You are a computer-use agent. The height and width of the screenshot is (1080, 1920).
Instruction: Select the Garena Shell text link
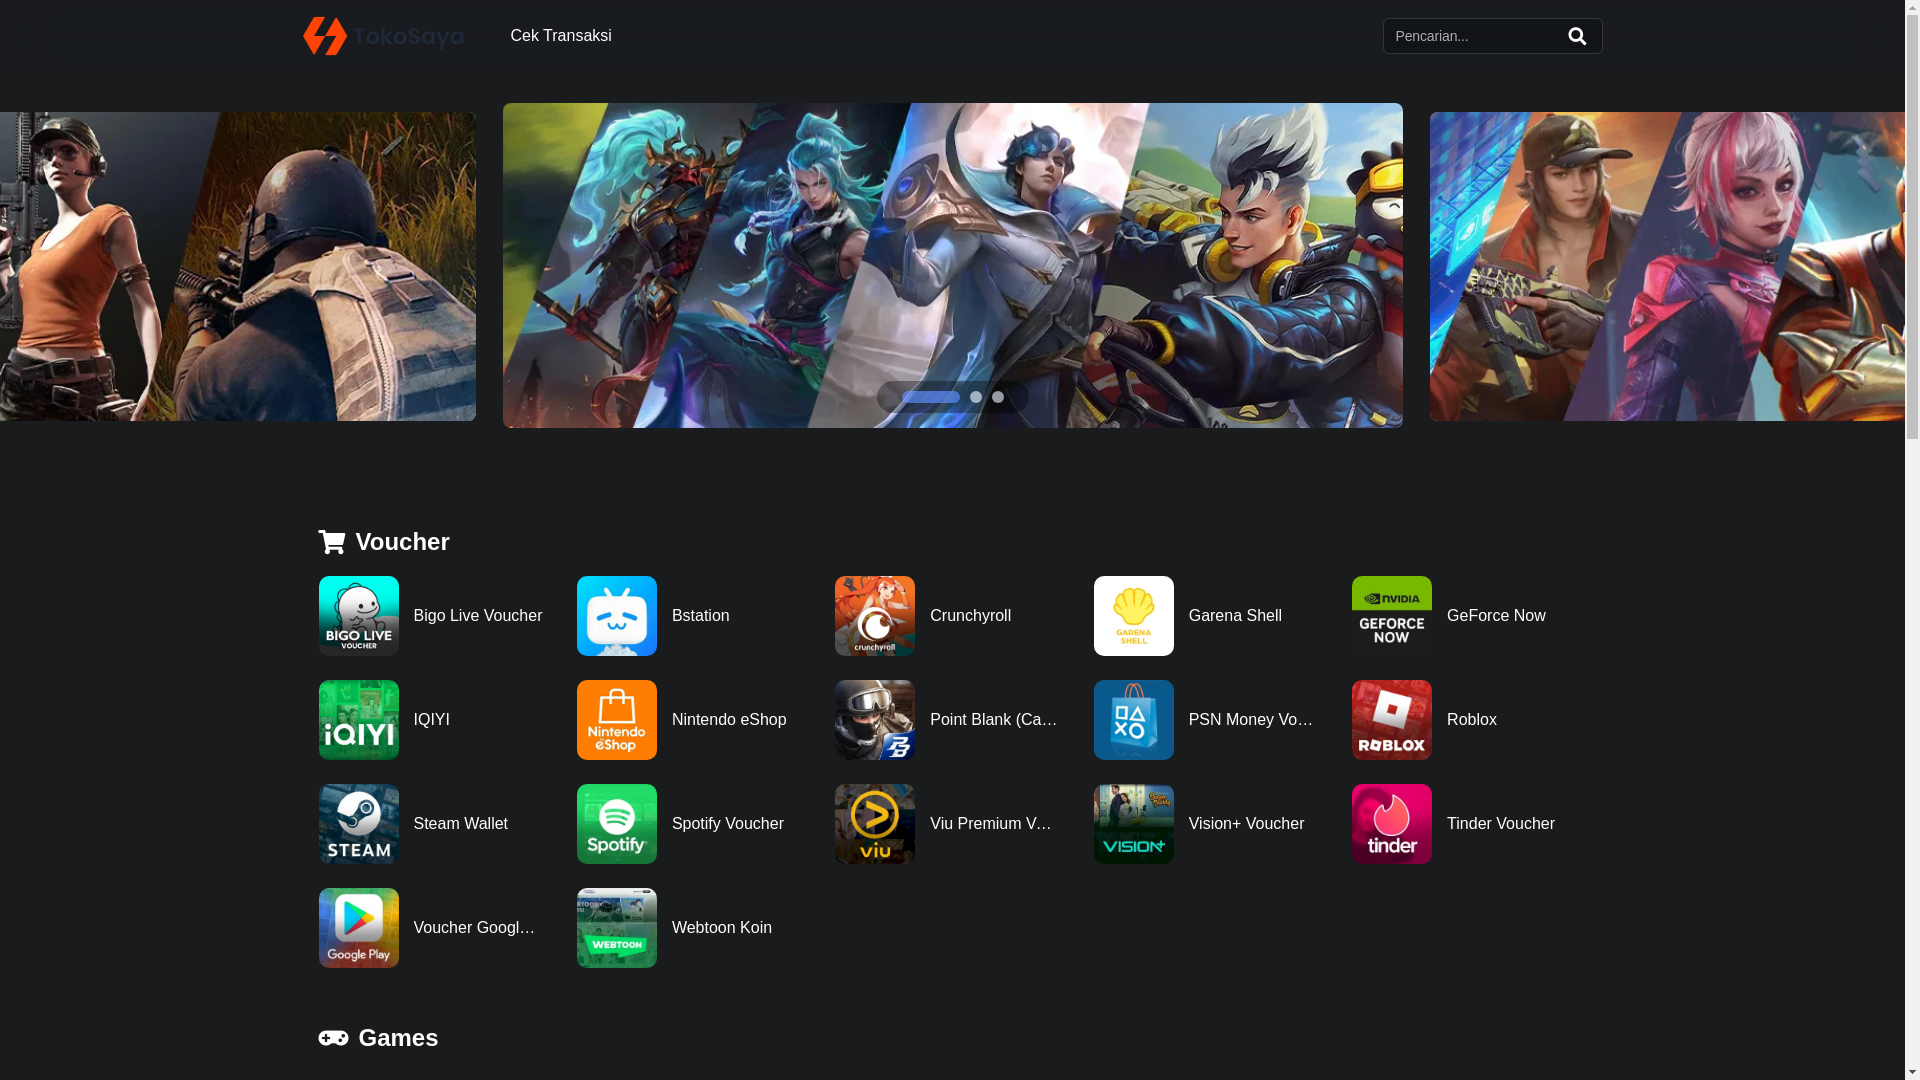(x=1235, y=616)
